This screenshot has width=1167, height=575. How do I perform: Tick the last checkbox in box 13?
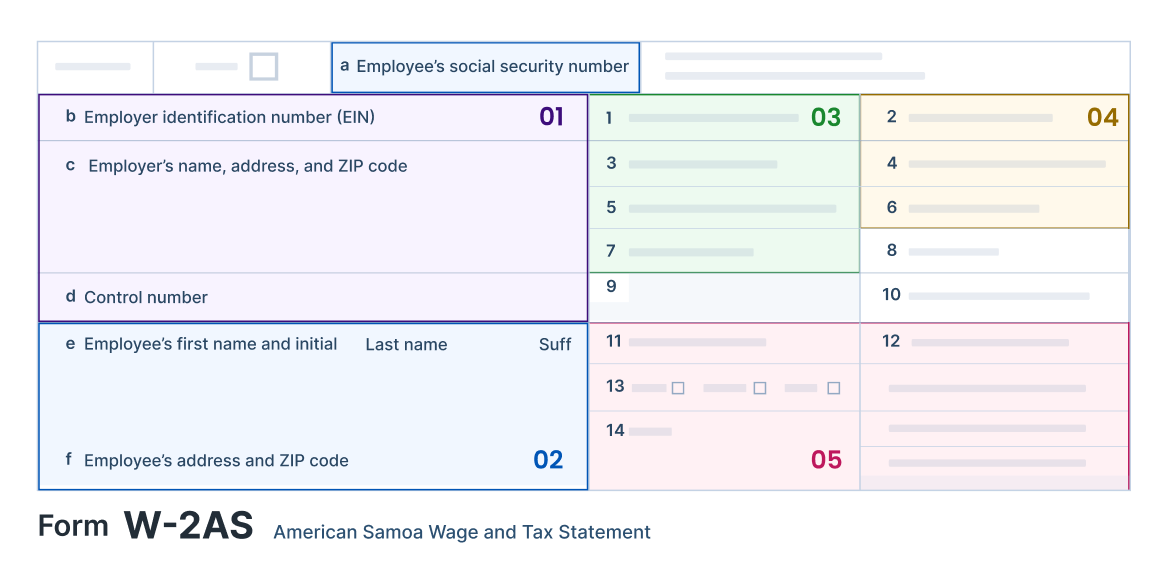(834, 388)
